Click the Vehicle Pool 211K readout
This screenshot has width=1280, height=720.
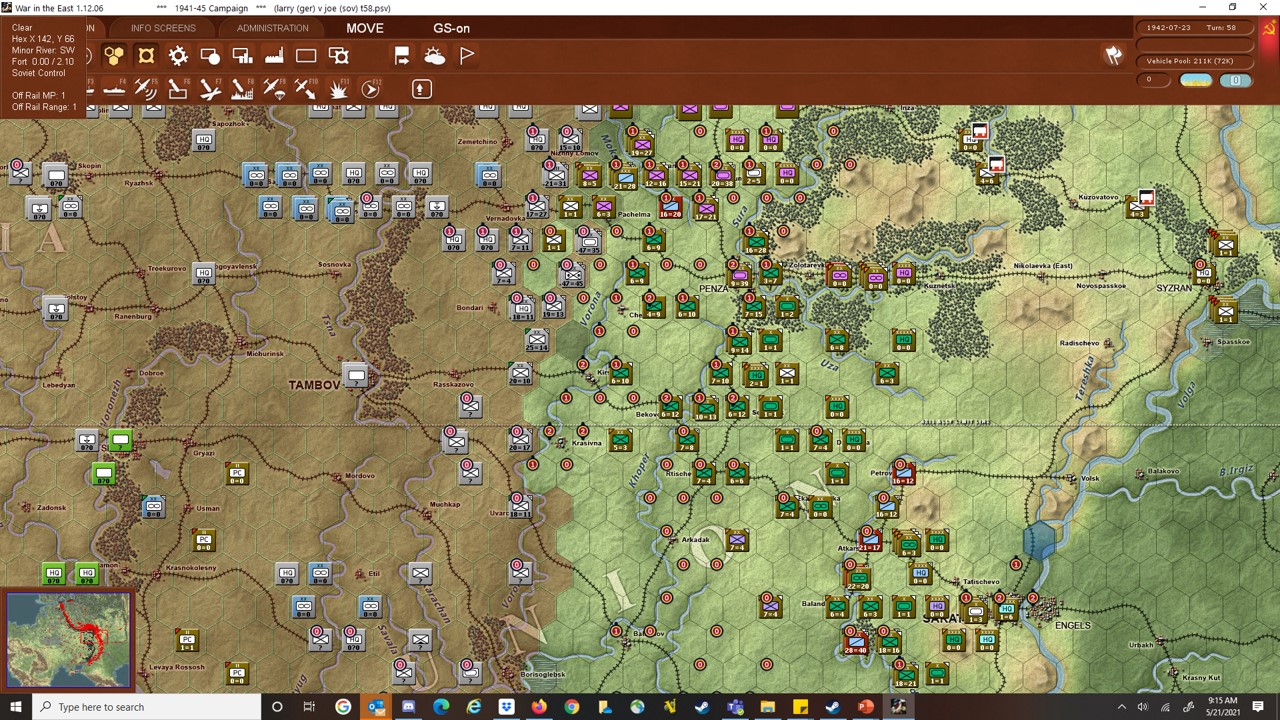[x=1195, y=61]
